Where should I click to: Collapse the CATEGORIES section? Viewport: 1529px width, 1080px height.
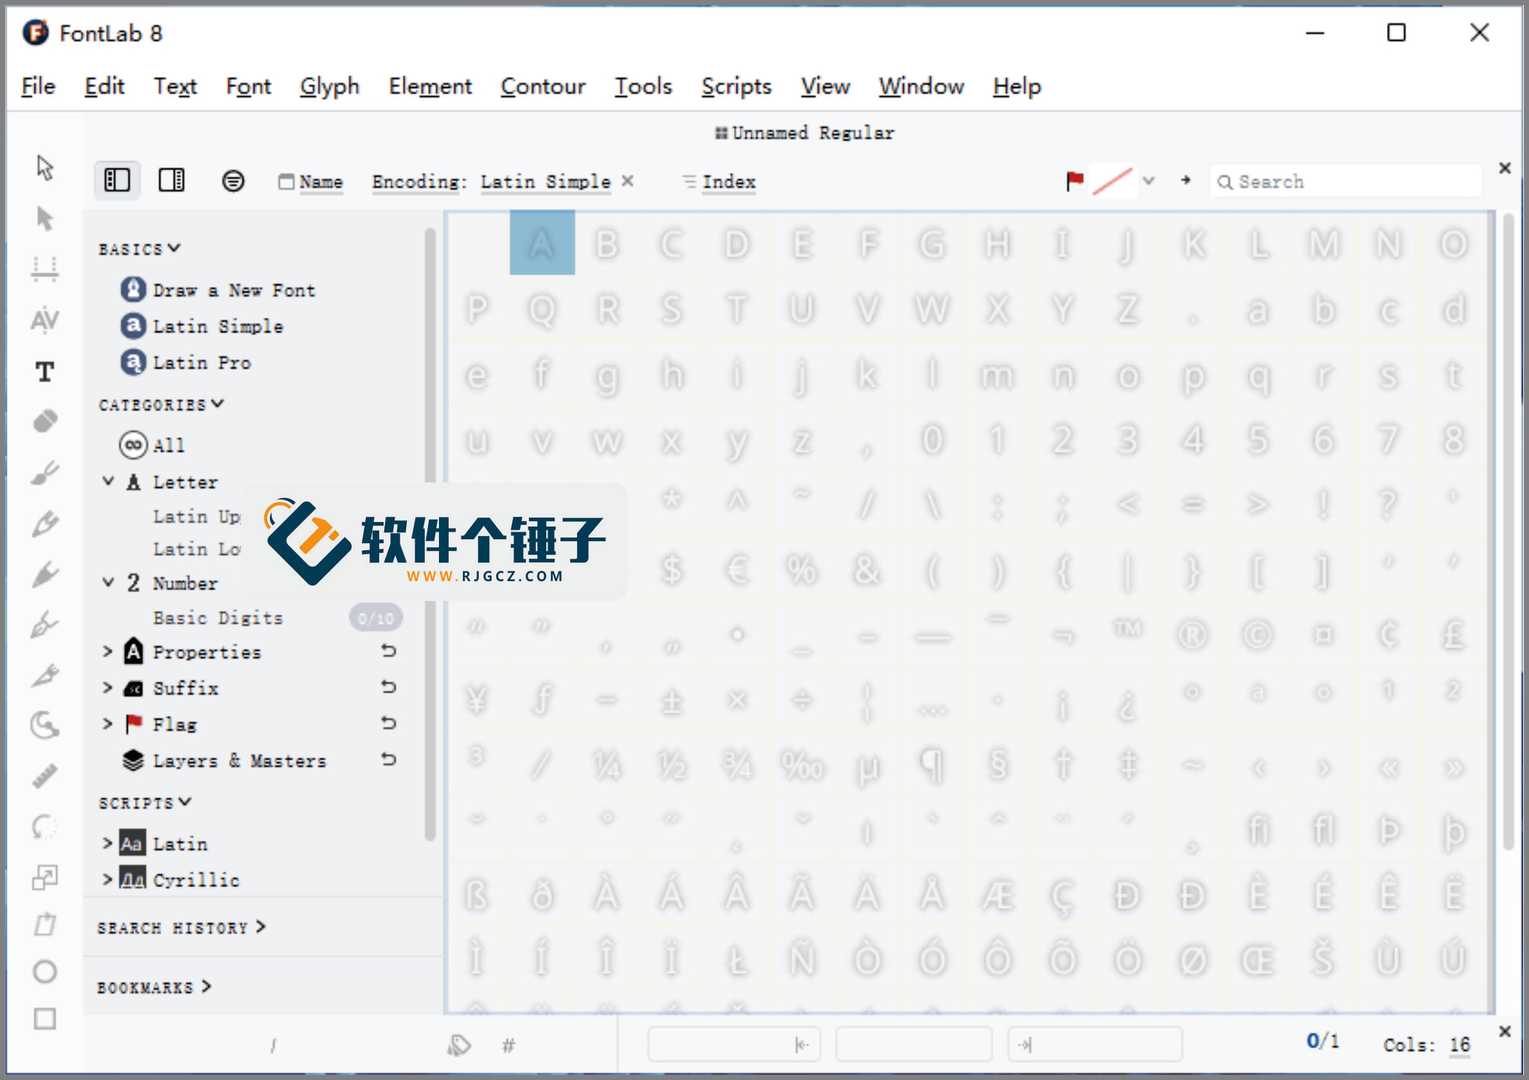click(161, 404)
